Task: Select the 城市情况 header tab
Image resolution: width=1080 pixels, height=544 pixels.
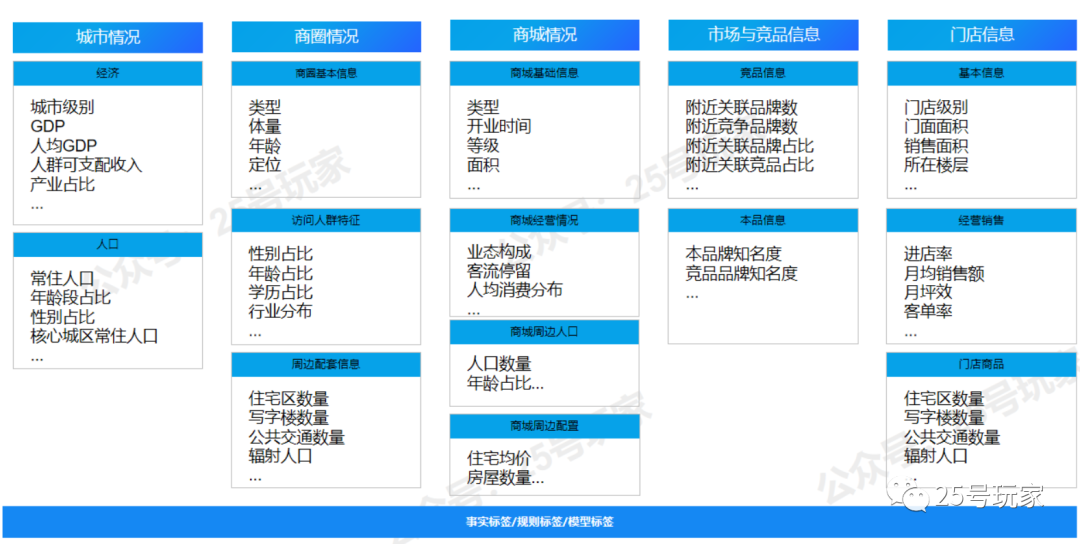Action: (108, 37)
